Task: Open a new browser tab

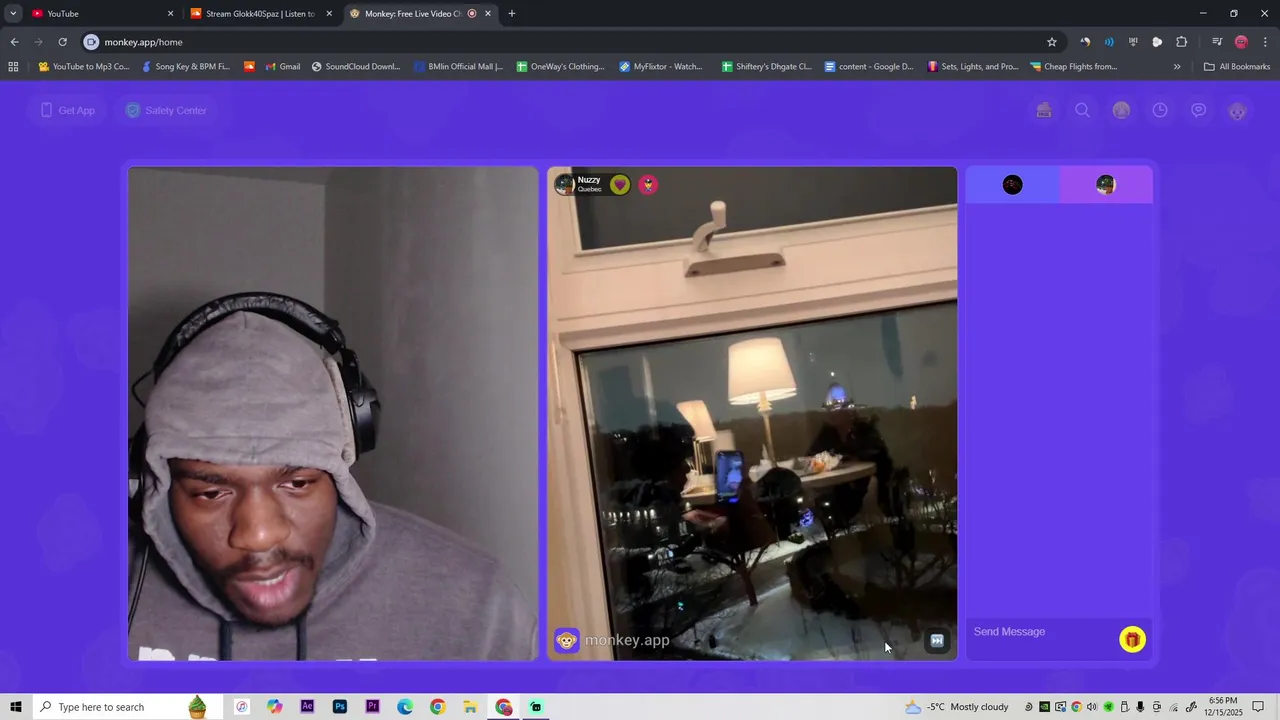Action: [512, 14]
